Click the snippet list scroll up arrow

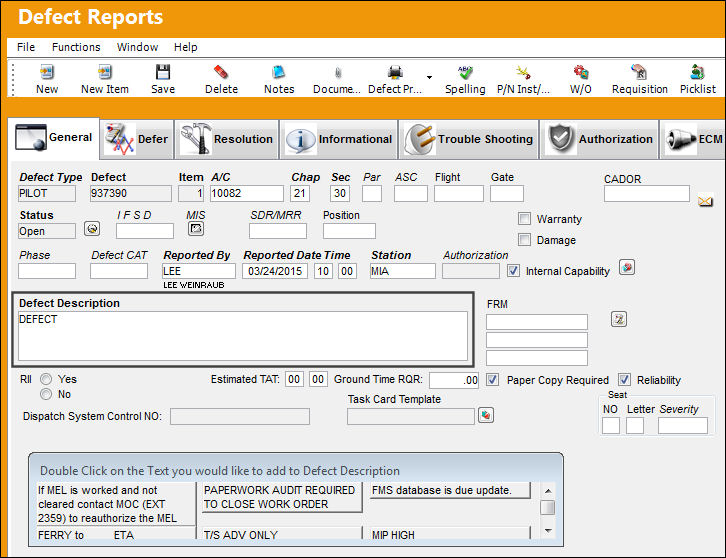click(x=548, y=490)
